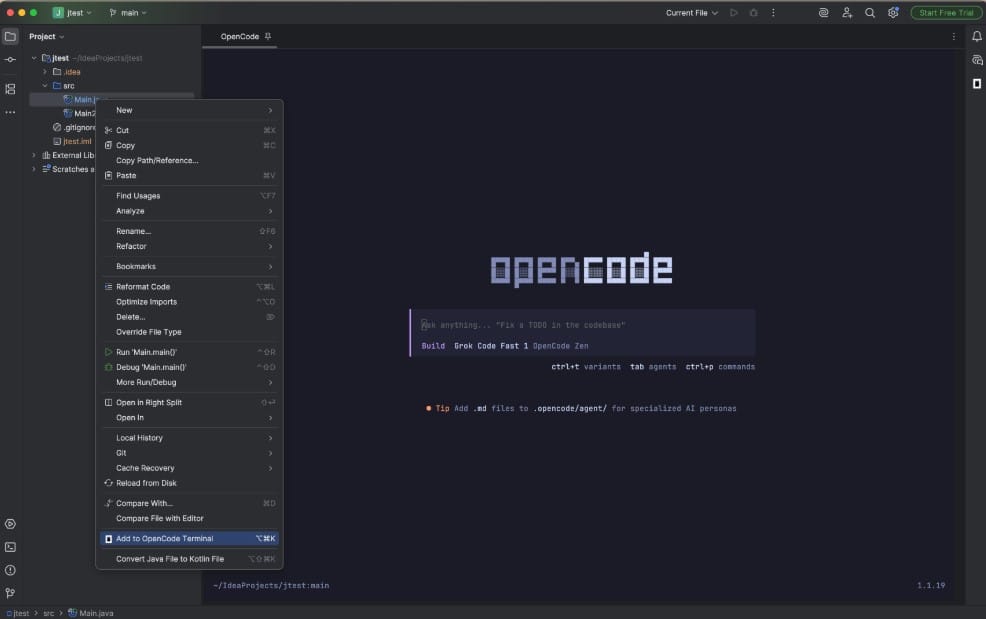
Task: Click the Cut scissors icon in context menu
Action: tap(108, 130)
